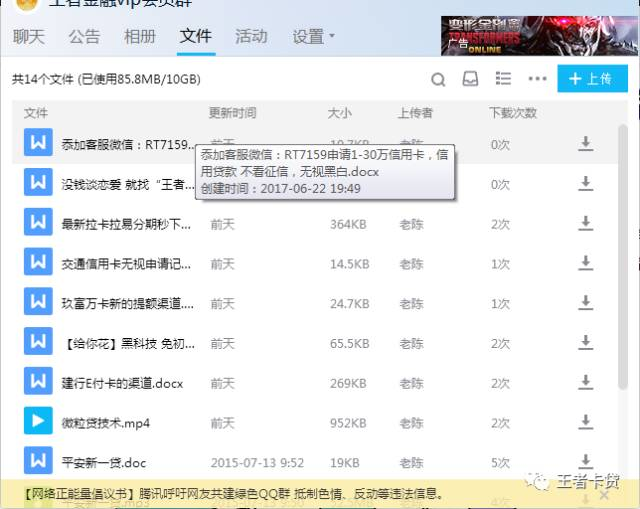Click the 65.5KB size cell
Viewport: 640px width, 509px height.
coord(350,344)
